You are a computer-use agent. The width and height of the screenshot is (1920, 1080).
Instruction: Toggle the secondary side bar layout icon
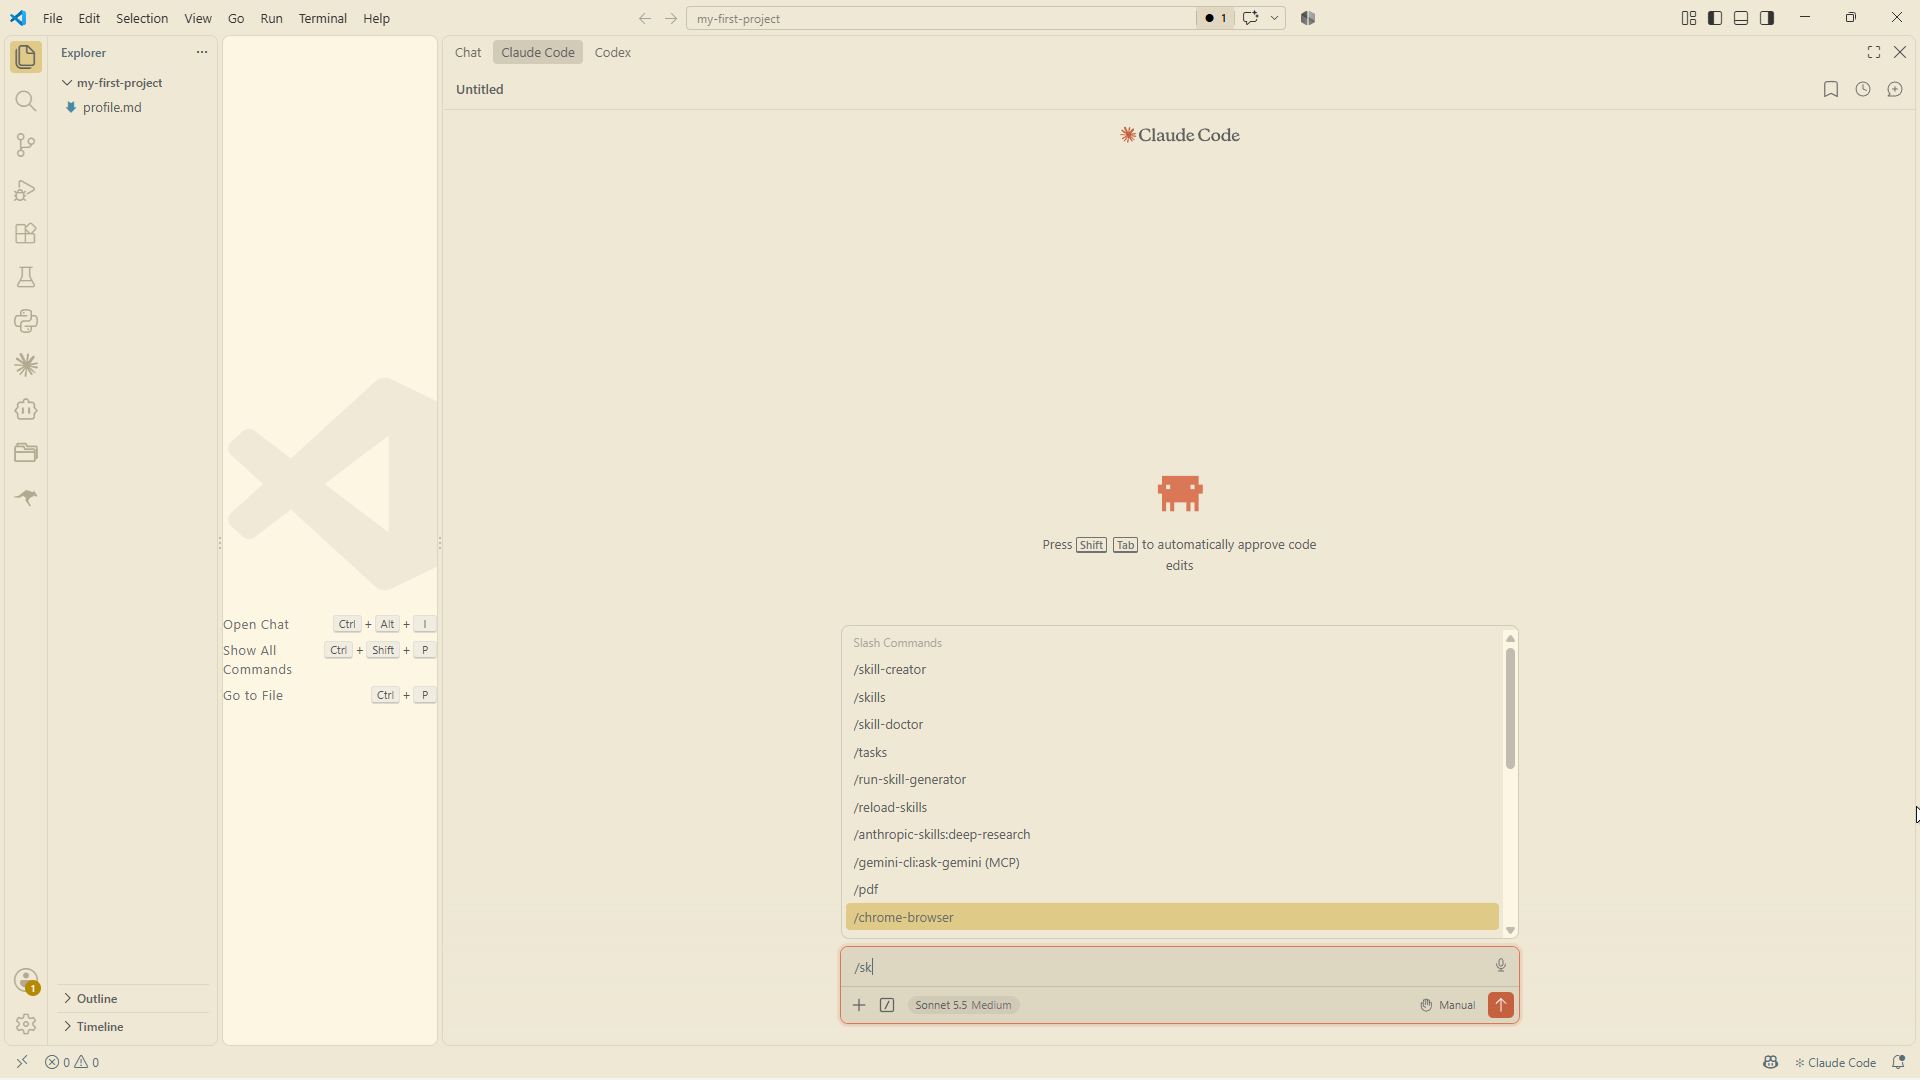click(1767, 18)
